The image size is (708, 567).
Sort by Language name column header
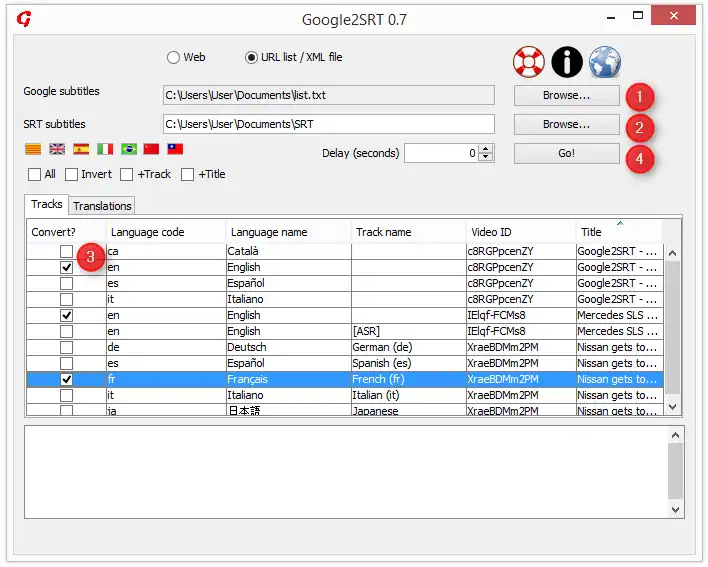[x=289, y=232]
